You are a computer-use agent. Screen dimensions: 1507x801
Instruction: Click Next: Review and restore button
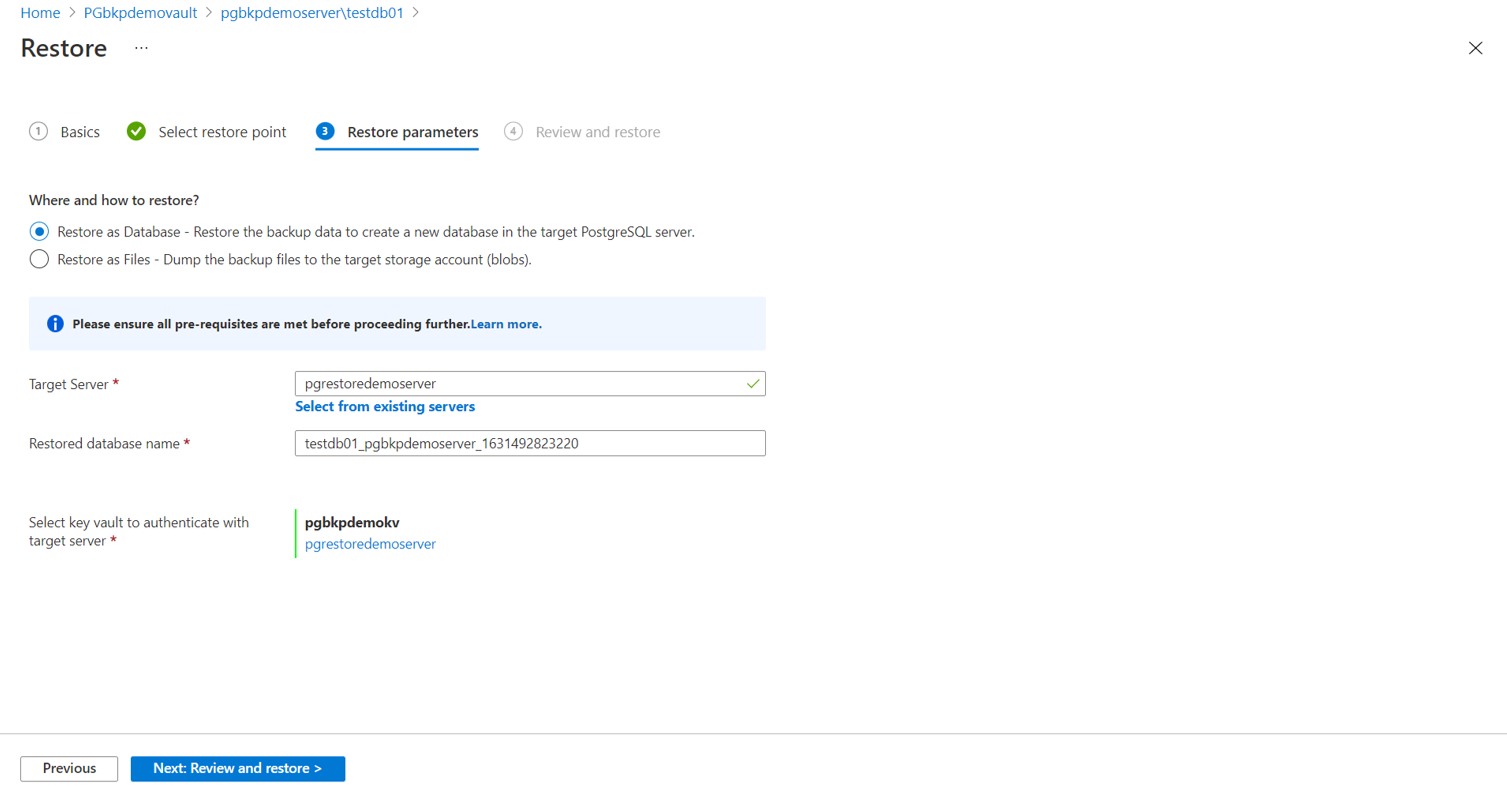pos(237,768)
